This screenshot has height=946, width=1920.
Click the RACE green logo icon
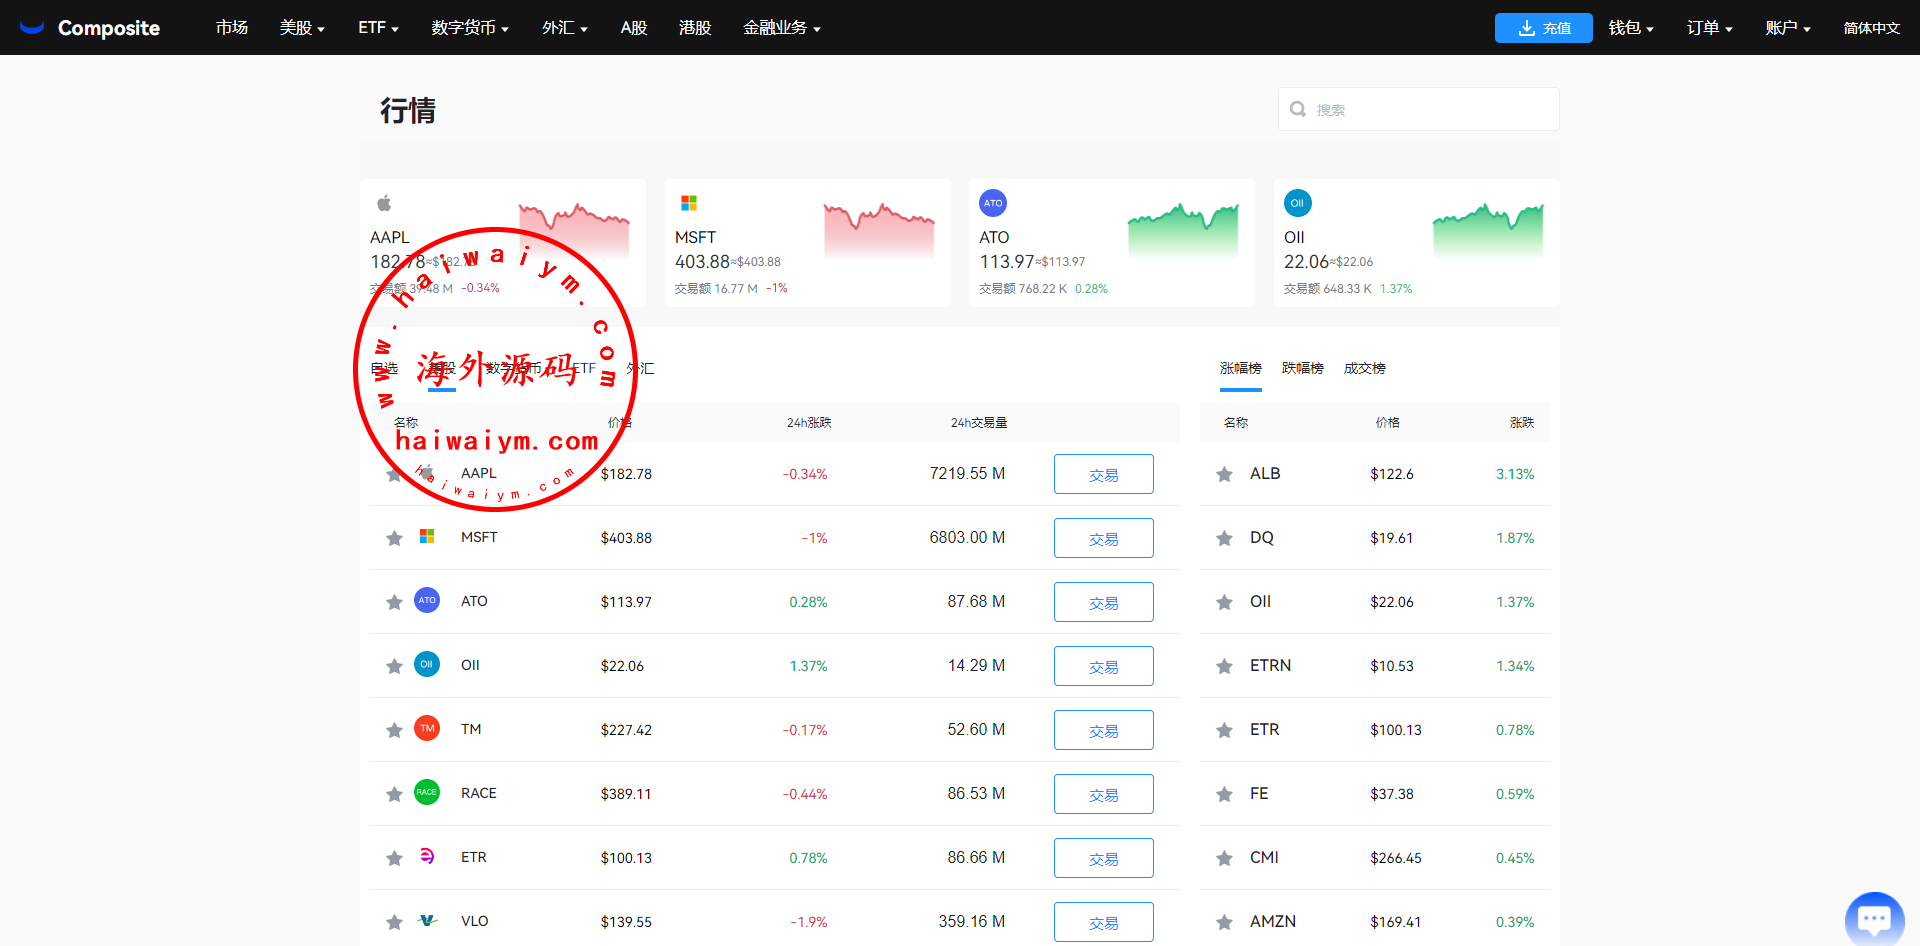[x=427, y=793]
